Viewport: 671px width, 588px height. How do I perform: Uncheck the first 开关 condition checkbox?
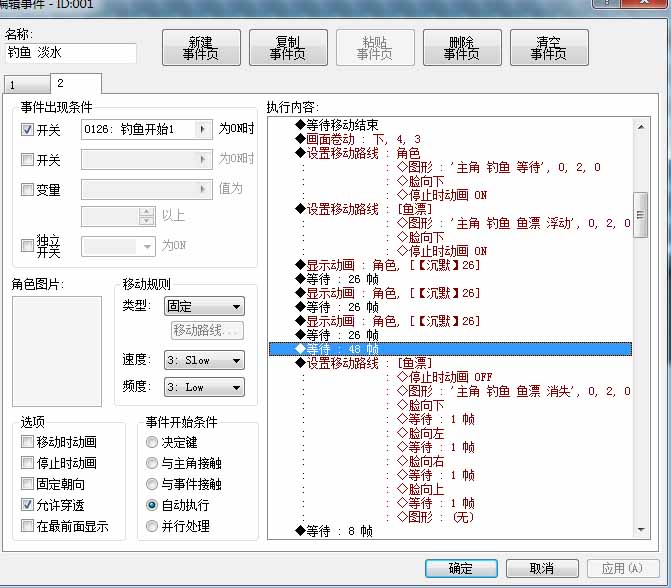[x=27, y=130]
